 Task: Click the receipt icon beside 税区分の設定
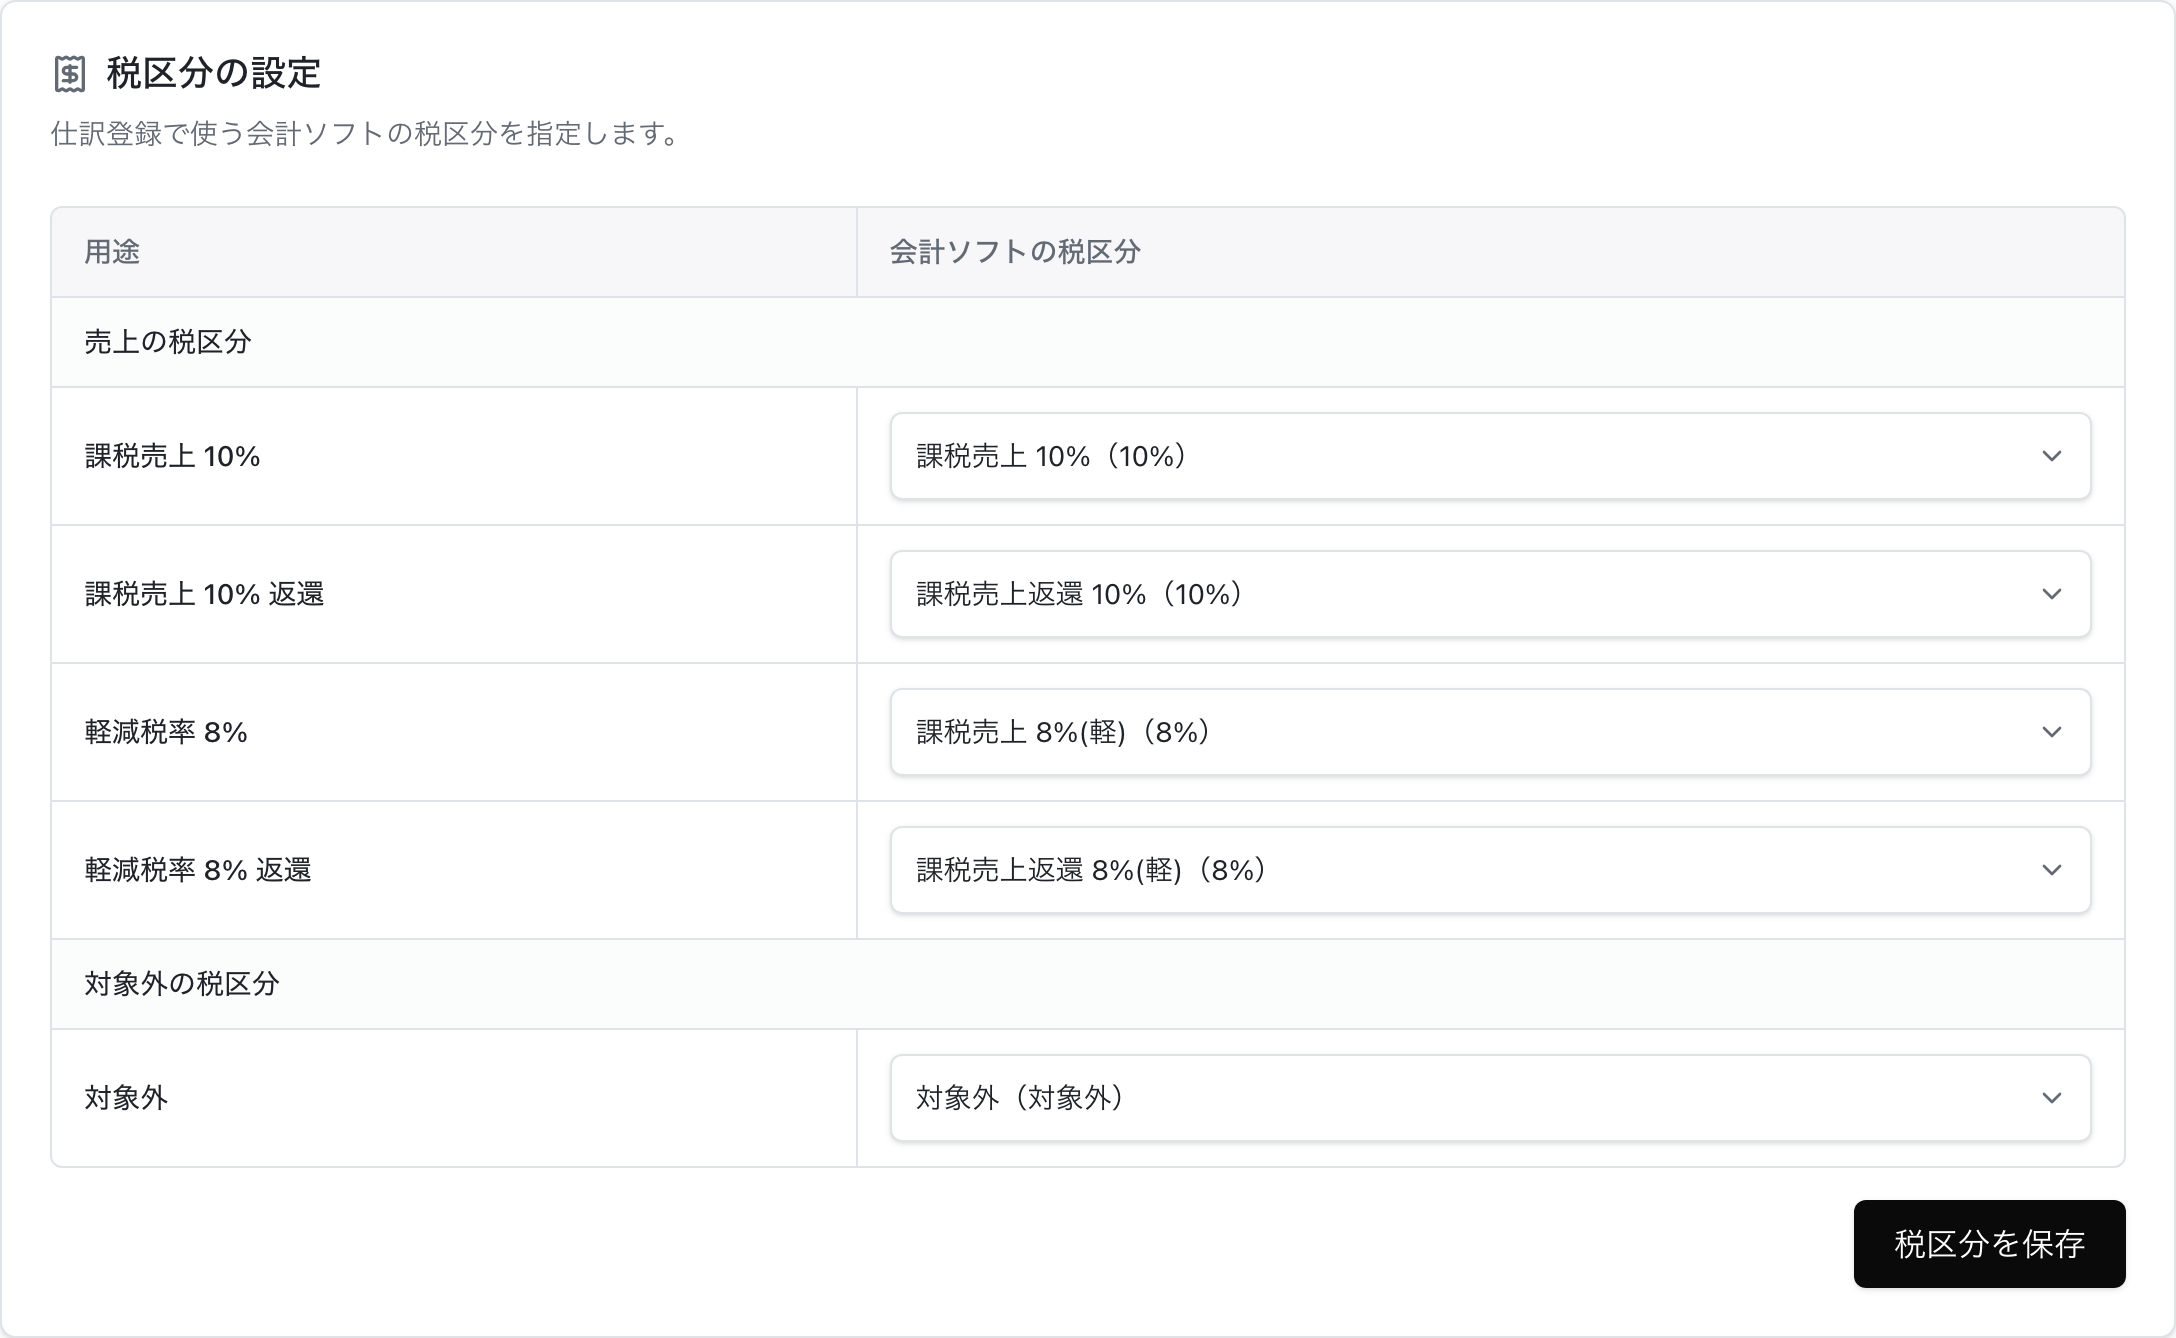[x=70, y=74]
